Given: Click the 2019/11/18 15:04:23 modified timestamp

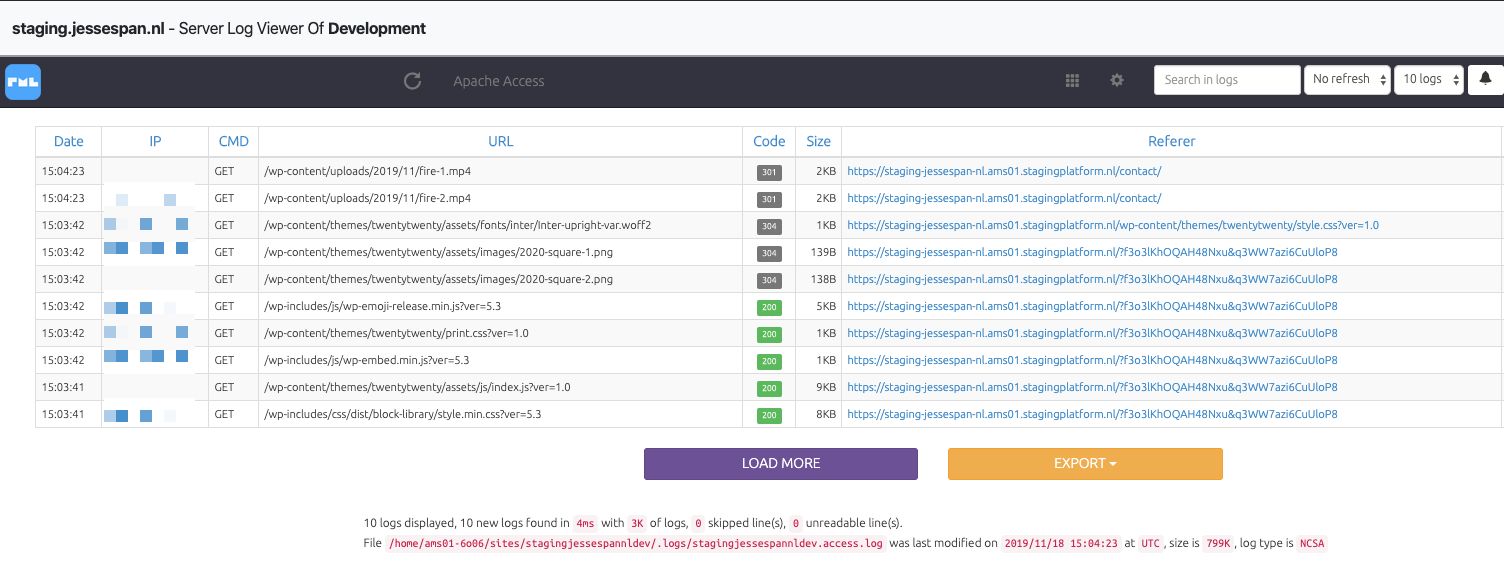Looking at the screenshot, I should click(1060, 544).
